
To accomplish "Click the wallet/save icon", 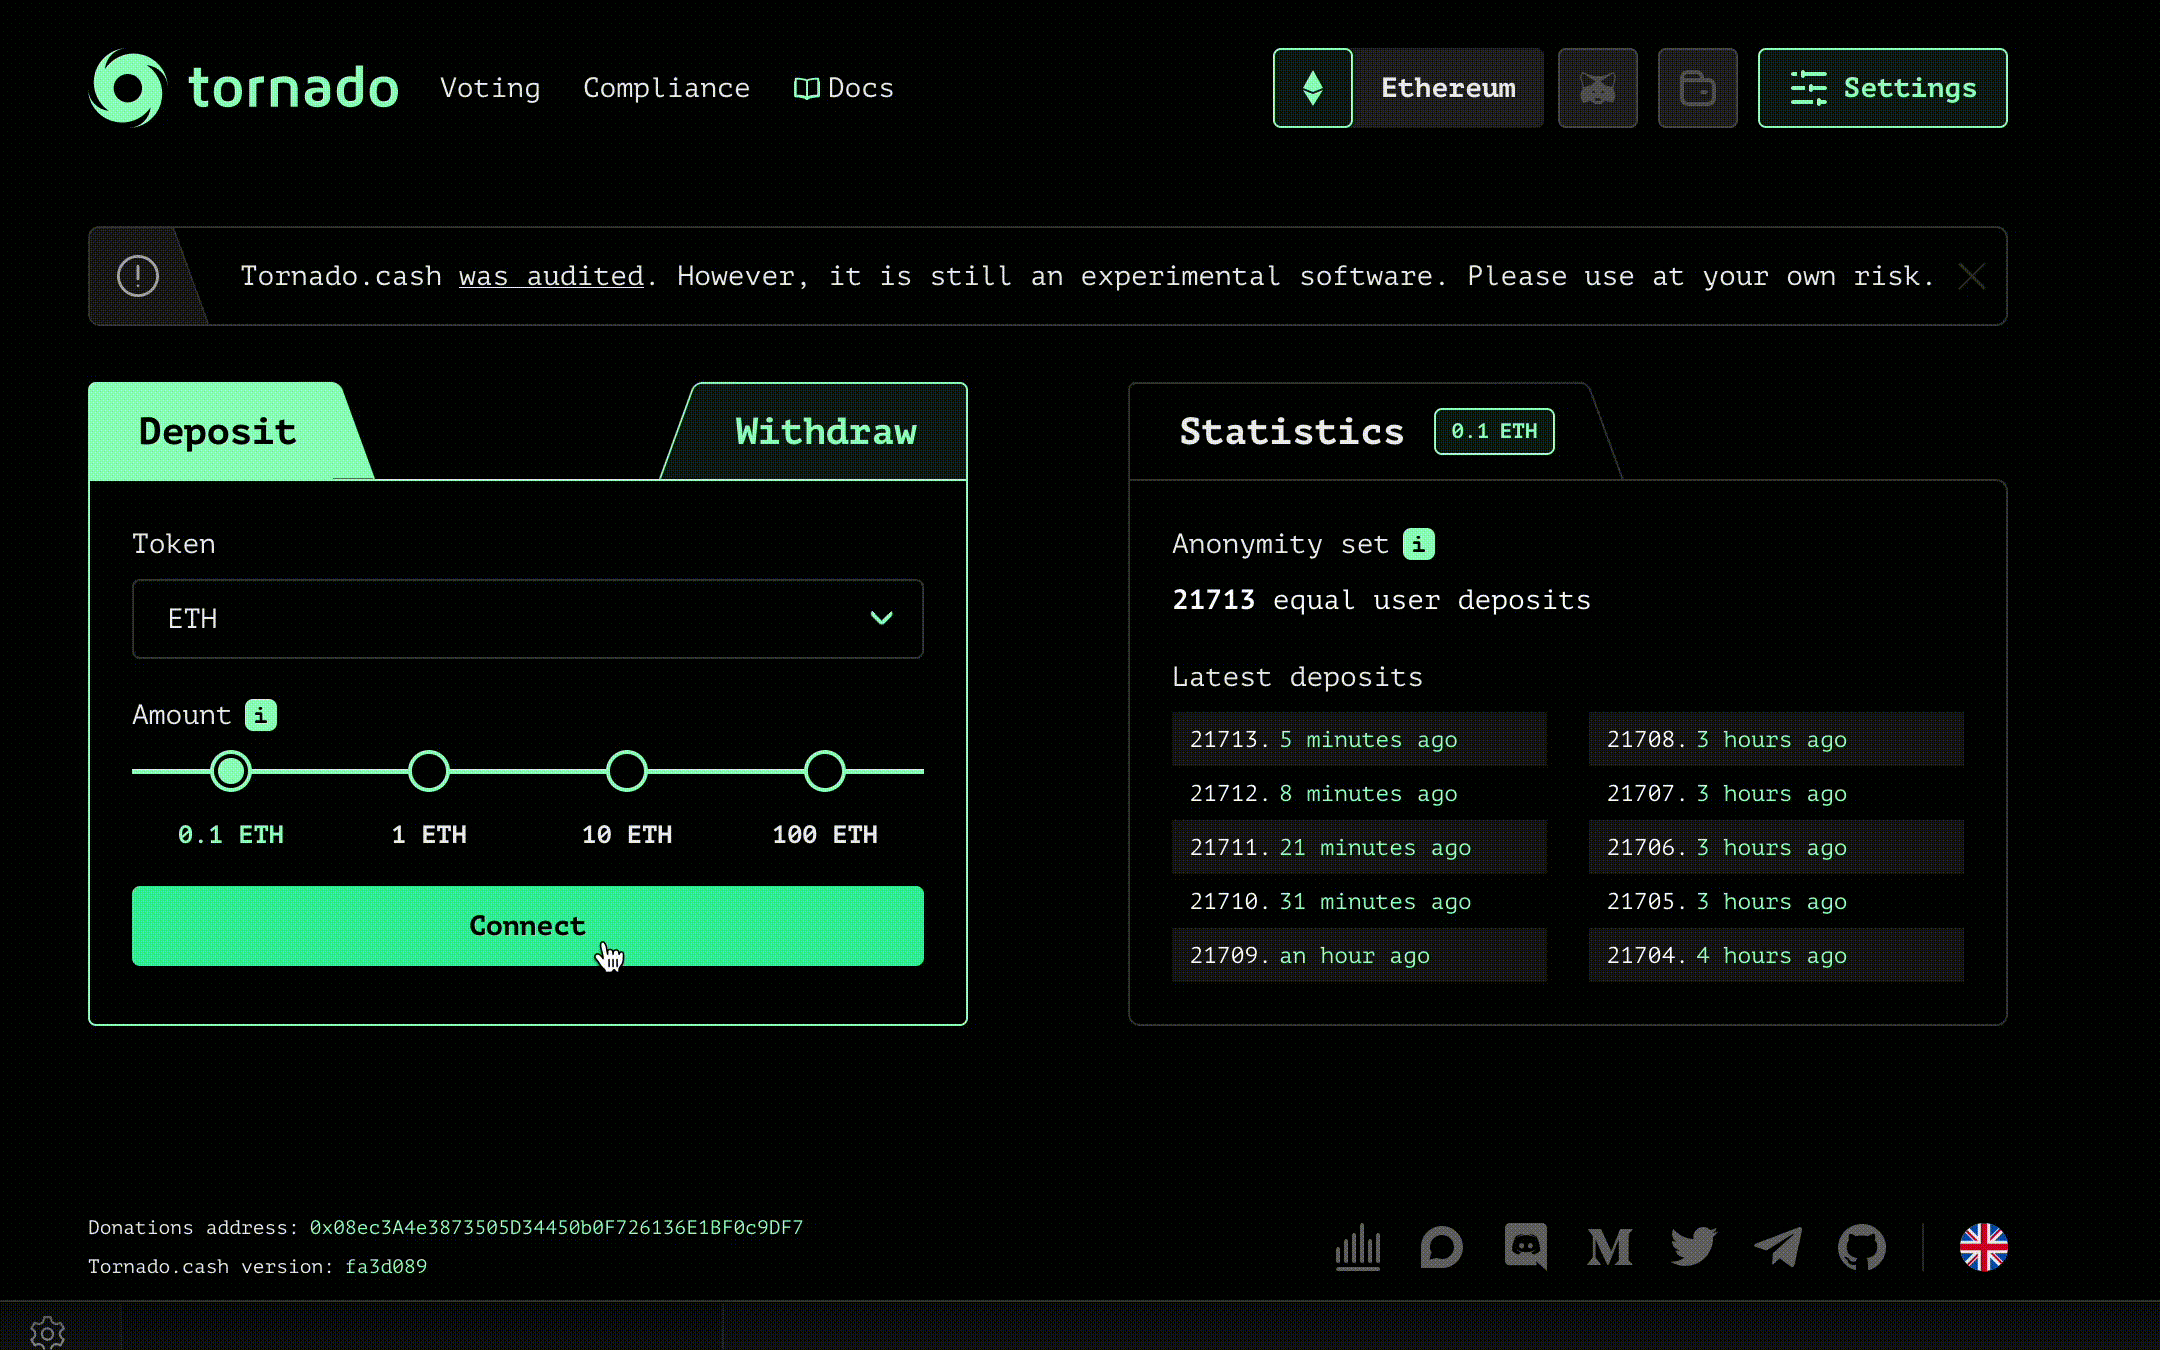I will coord(1697,89).
